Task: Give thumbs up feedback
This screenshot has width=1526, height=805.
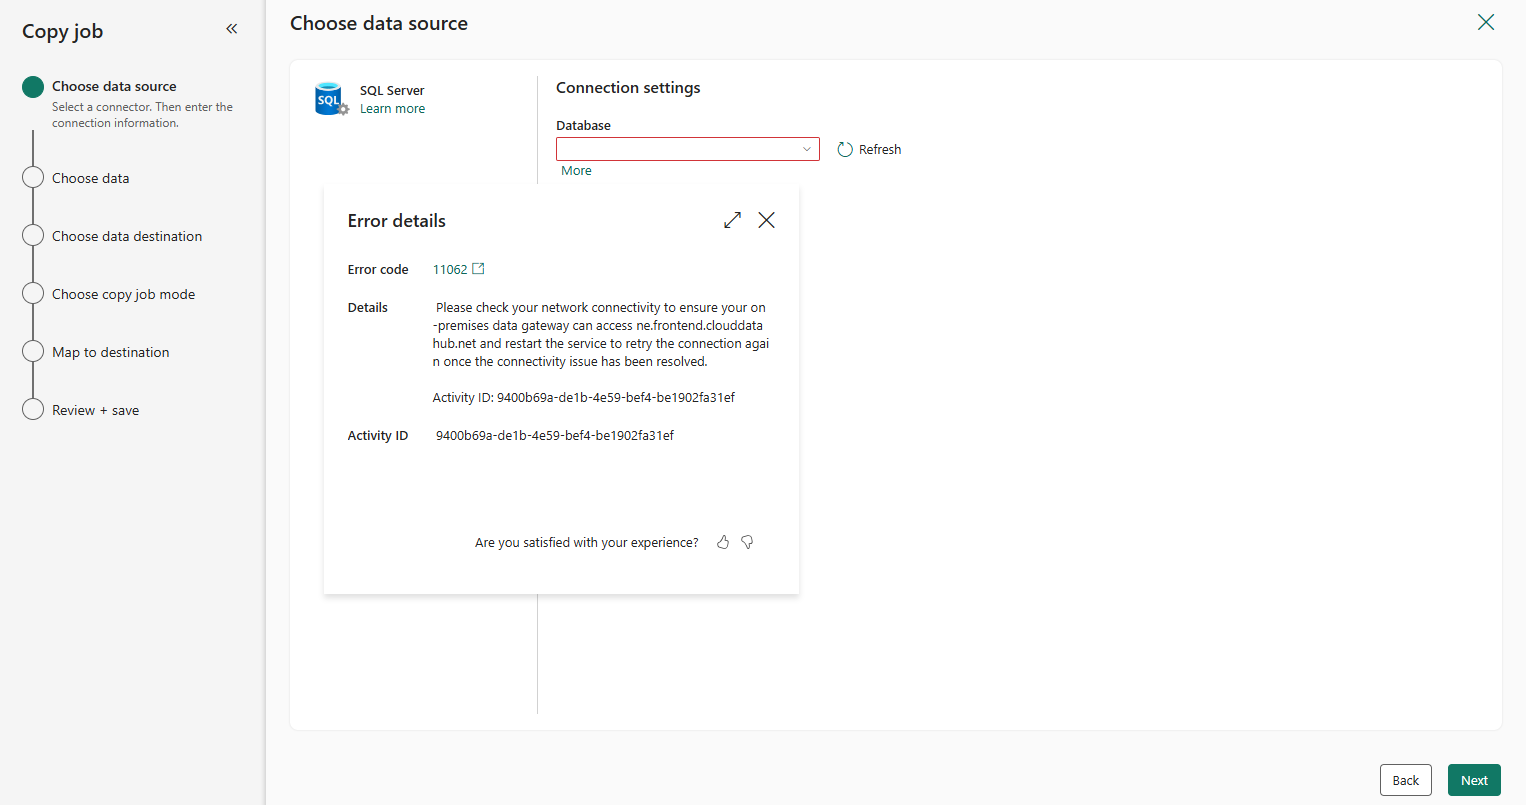Action: pos(723,542)
